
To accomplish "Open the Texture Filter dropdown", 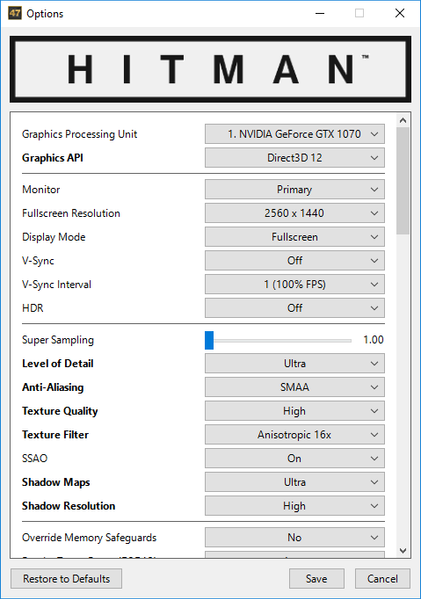I will pos(295,434).
